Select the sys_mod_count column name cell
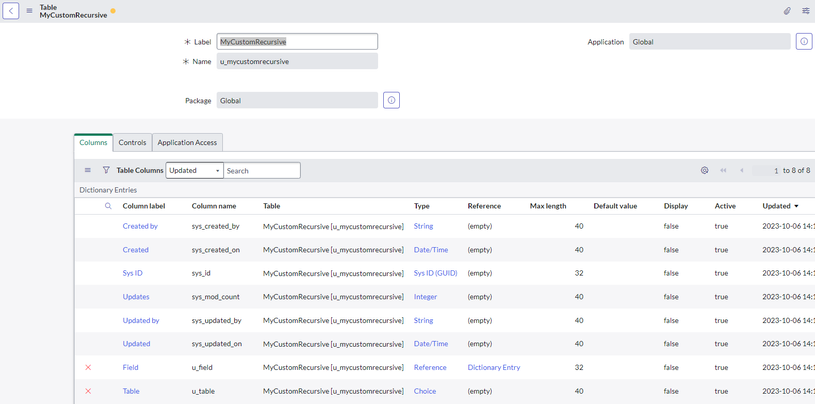 216,297
